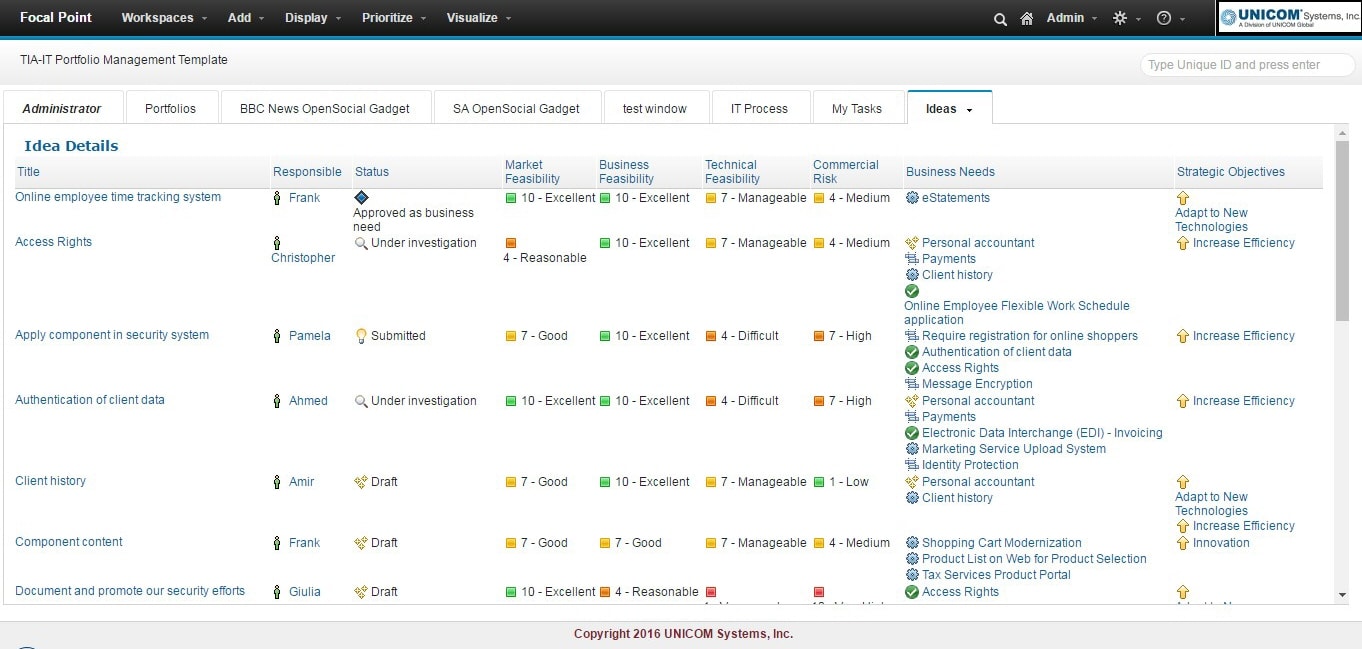Click the Focal Point brand link
This screenshot has height=649, width=1362.
pos(56,17)
